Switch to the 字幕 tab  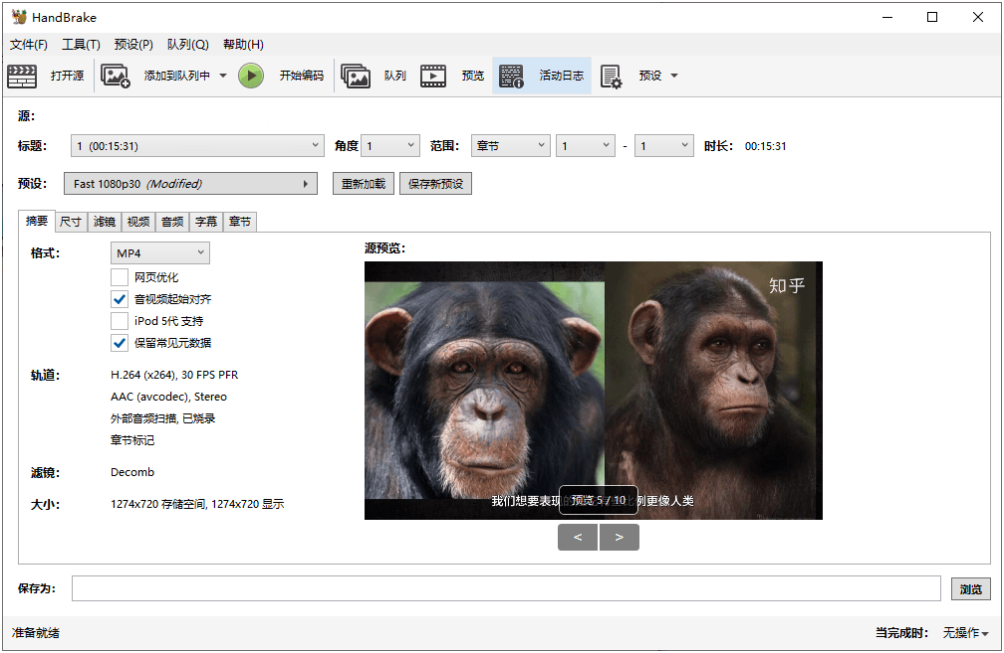click(x=206, y=222)
